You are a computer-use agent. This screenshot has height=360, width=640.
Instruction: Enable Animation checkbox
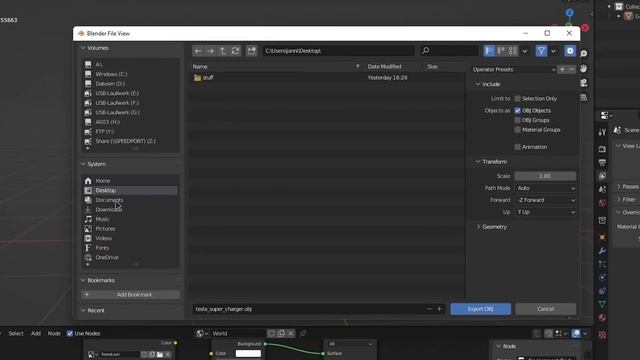tap(518, 147)
